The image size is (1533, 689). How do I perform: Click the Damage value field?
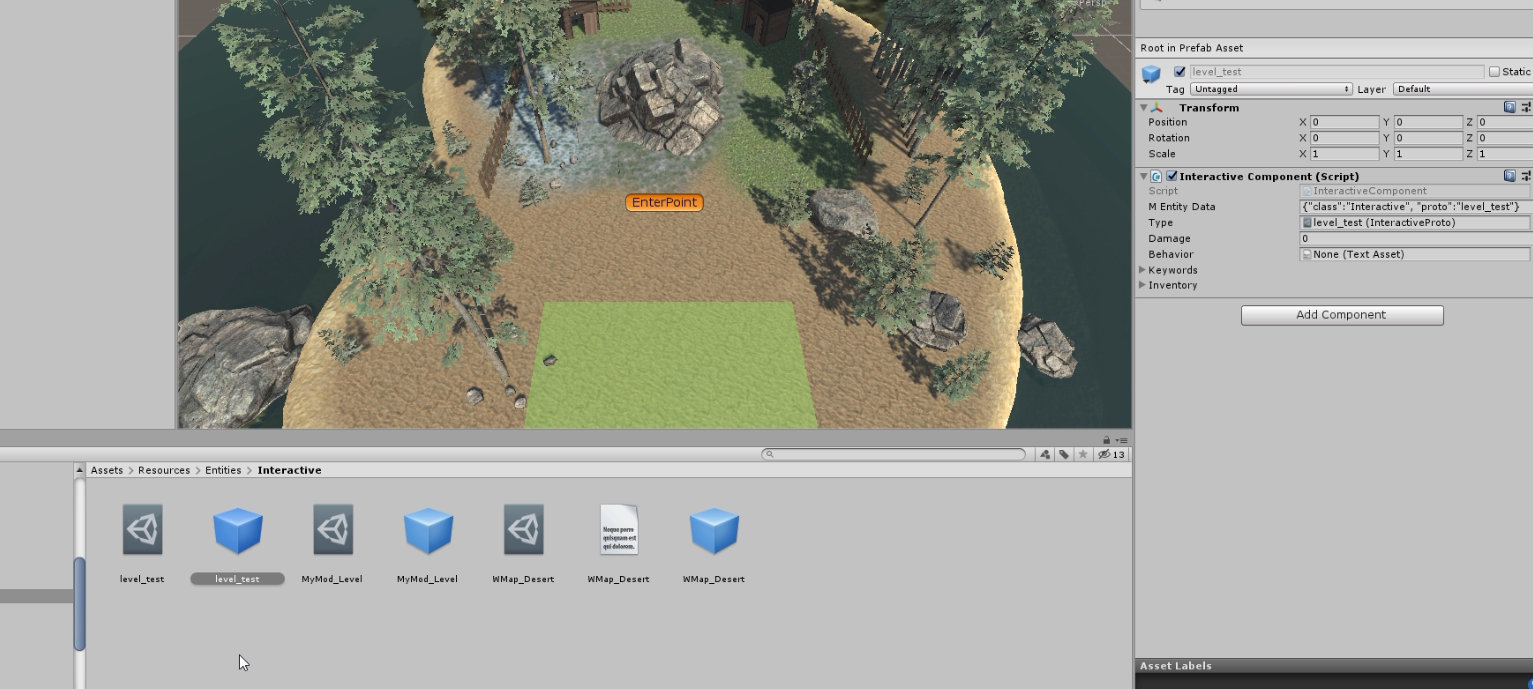point(1415,239)
